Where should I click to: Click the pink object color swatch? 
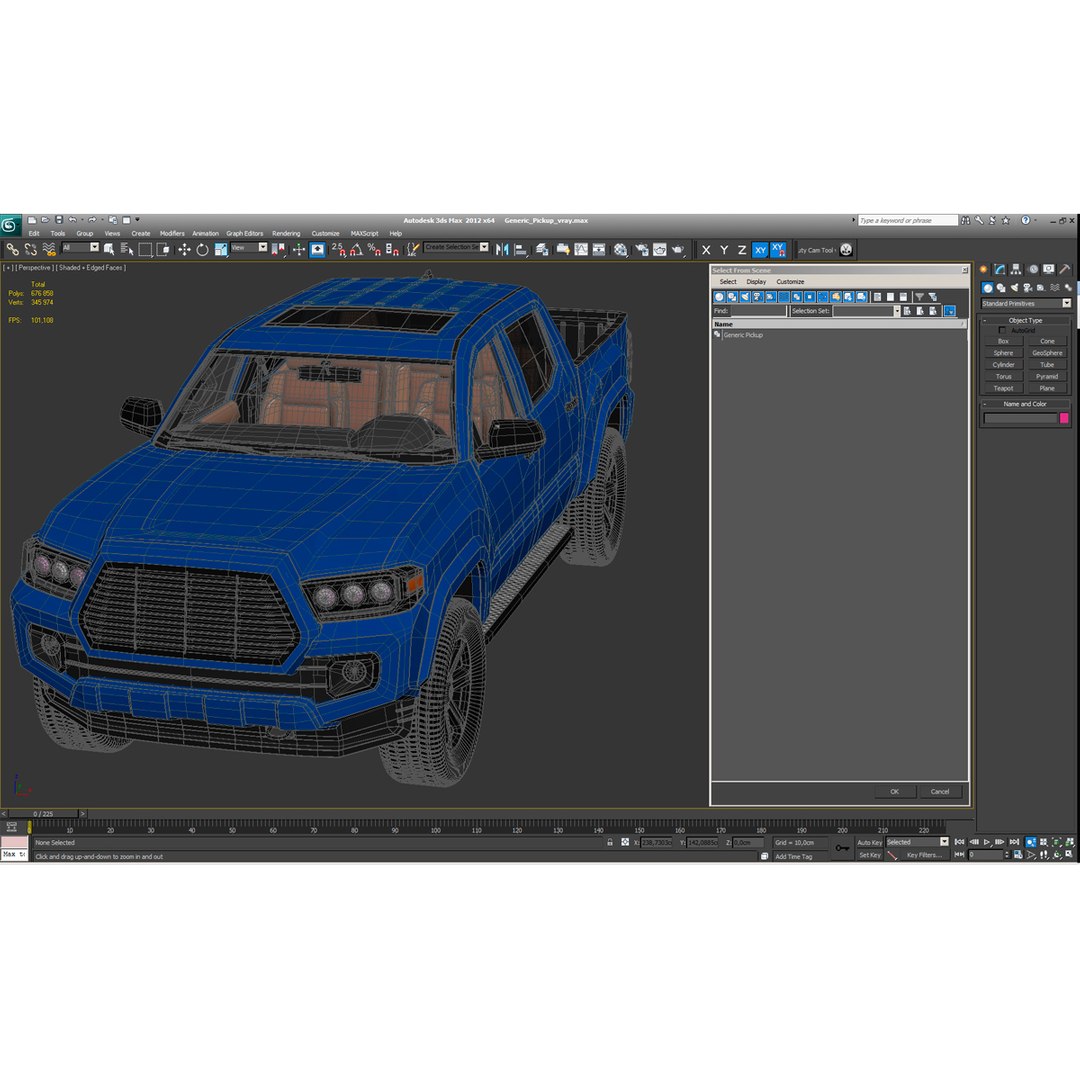pyautogui.click(x=1064, y=418)
